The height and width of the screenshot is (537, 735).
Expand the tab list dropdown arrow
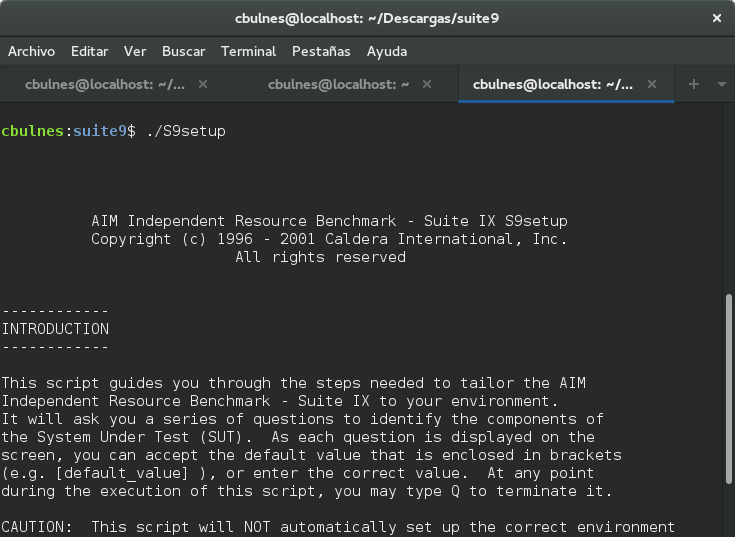pos(722,84)
